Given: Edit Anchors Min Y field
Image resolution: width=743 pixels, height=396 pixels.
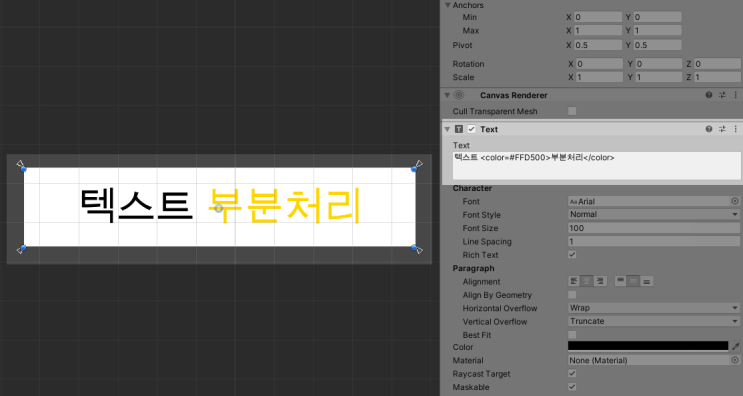Looking at the screenshot, I should point(657,17).
